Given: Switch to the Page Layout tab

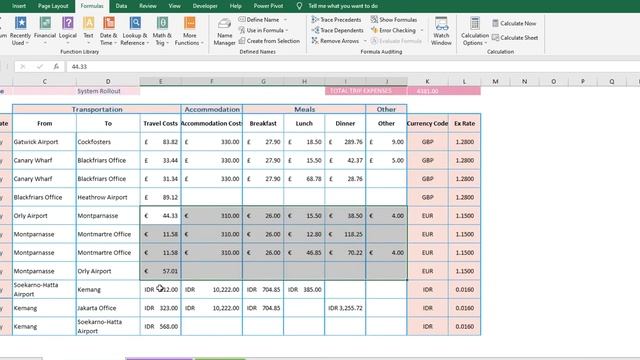Looking at the screenshot, I should click(x=53, y=6).
